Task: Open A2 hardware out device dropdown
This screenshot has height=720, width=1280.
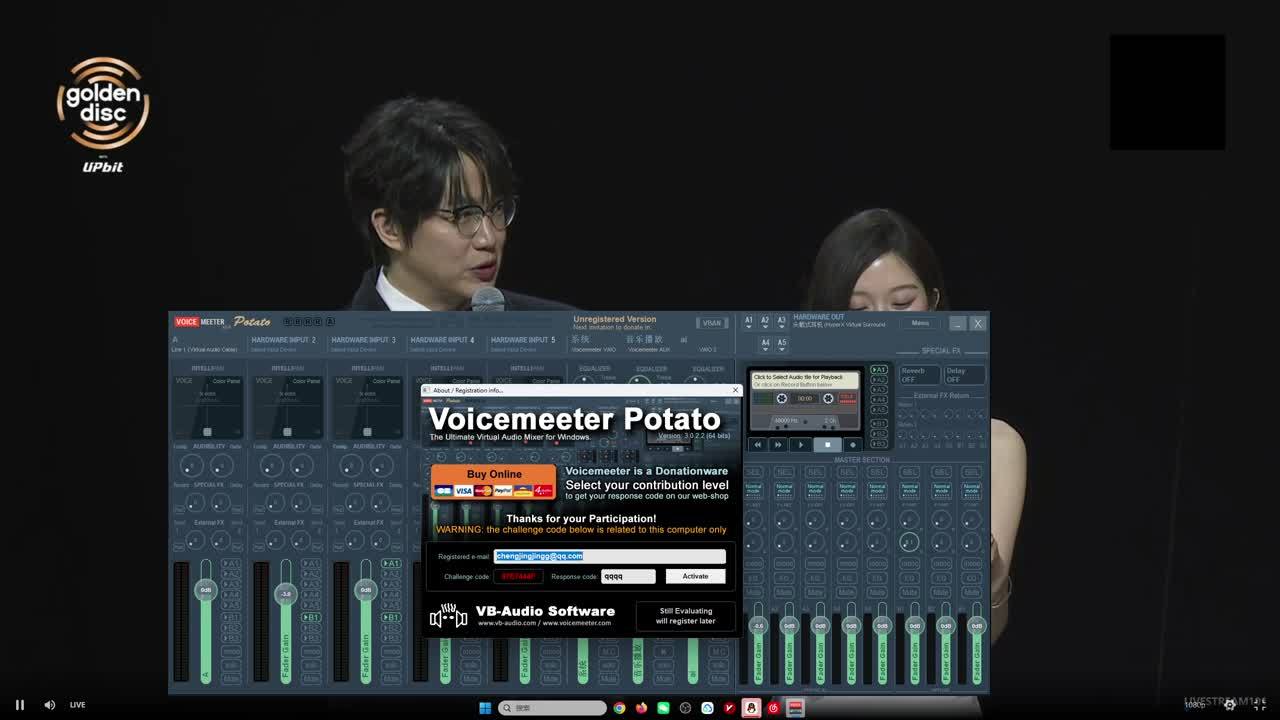Action: point(765,322)
